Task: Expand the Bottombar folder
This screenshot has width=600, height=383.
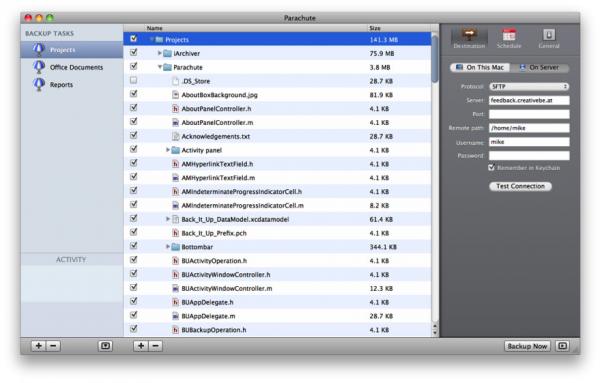Action: pos(168,247)
